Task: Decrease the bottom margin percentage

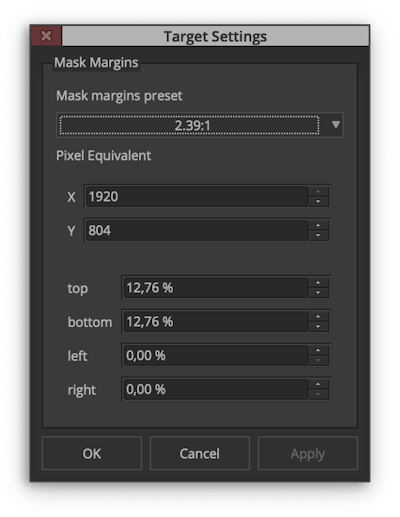Action: coord(318,326)
